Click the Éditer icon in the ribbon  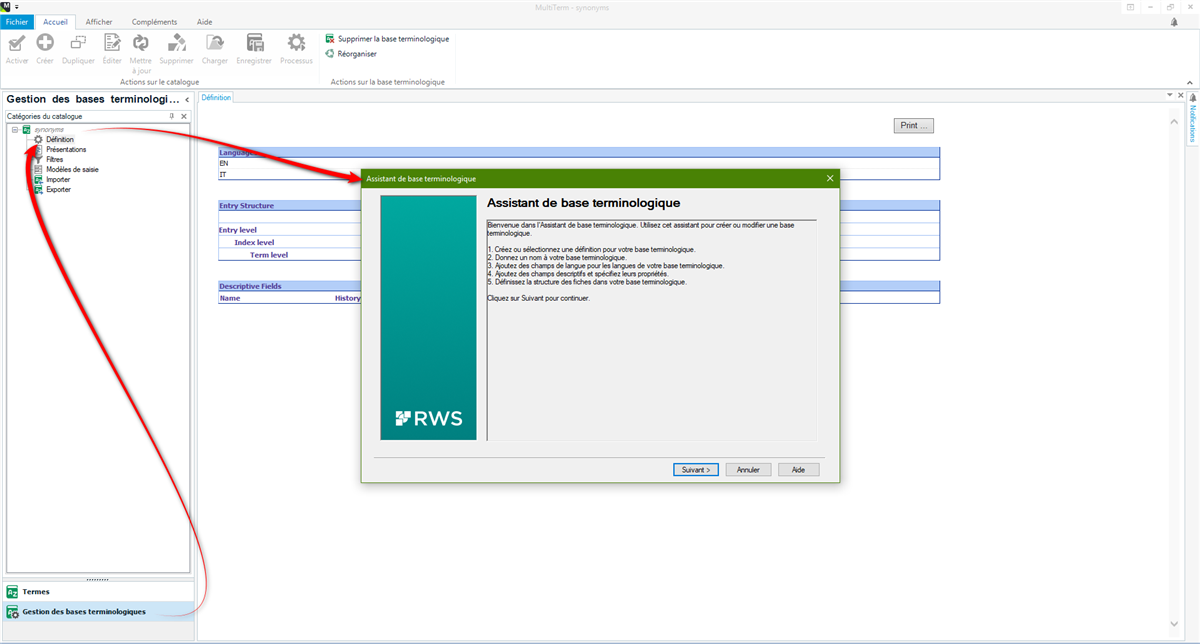click(112, 42)
